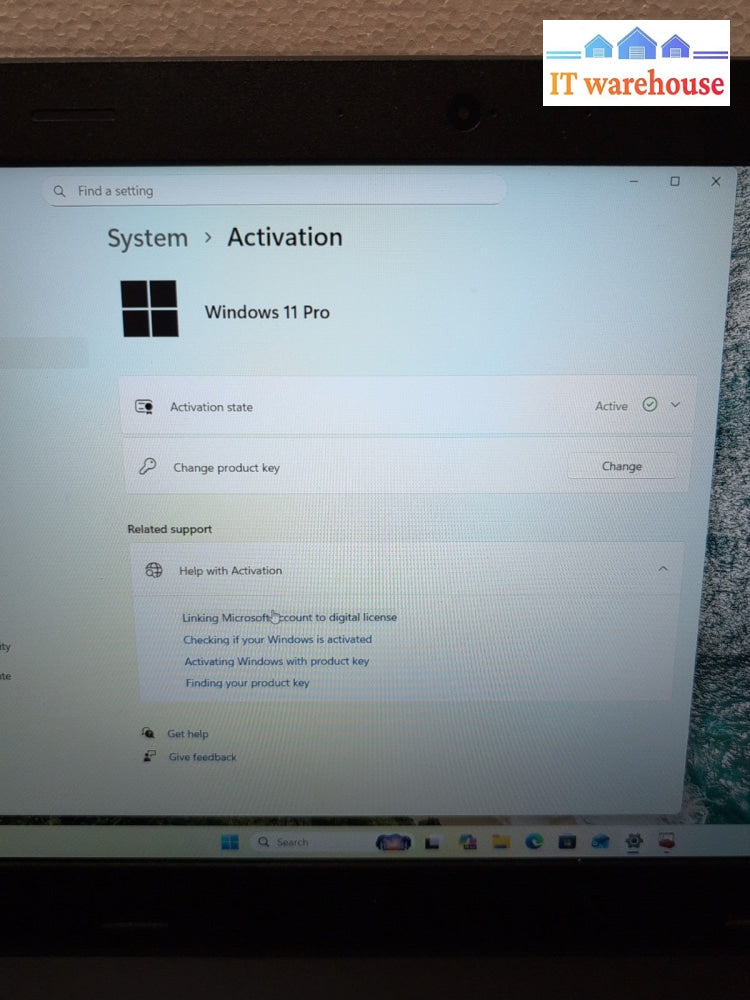
Task: Open Microsoft Store from the taskbar
Action: pos(567,842)
